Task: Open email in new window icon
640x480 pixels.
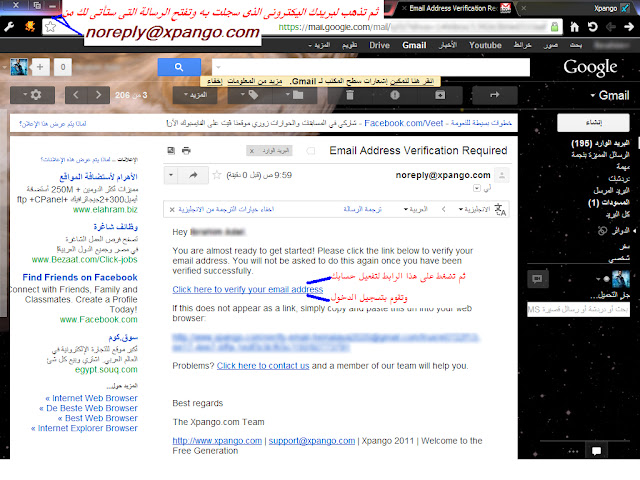Action: pos(171,151)
